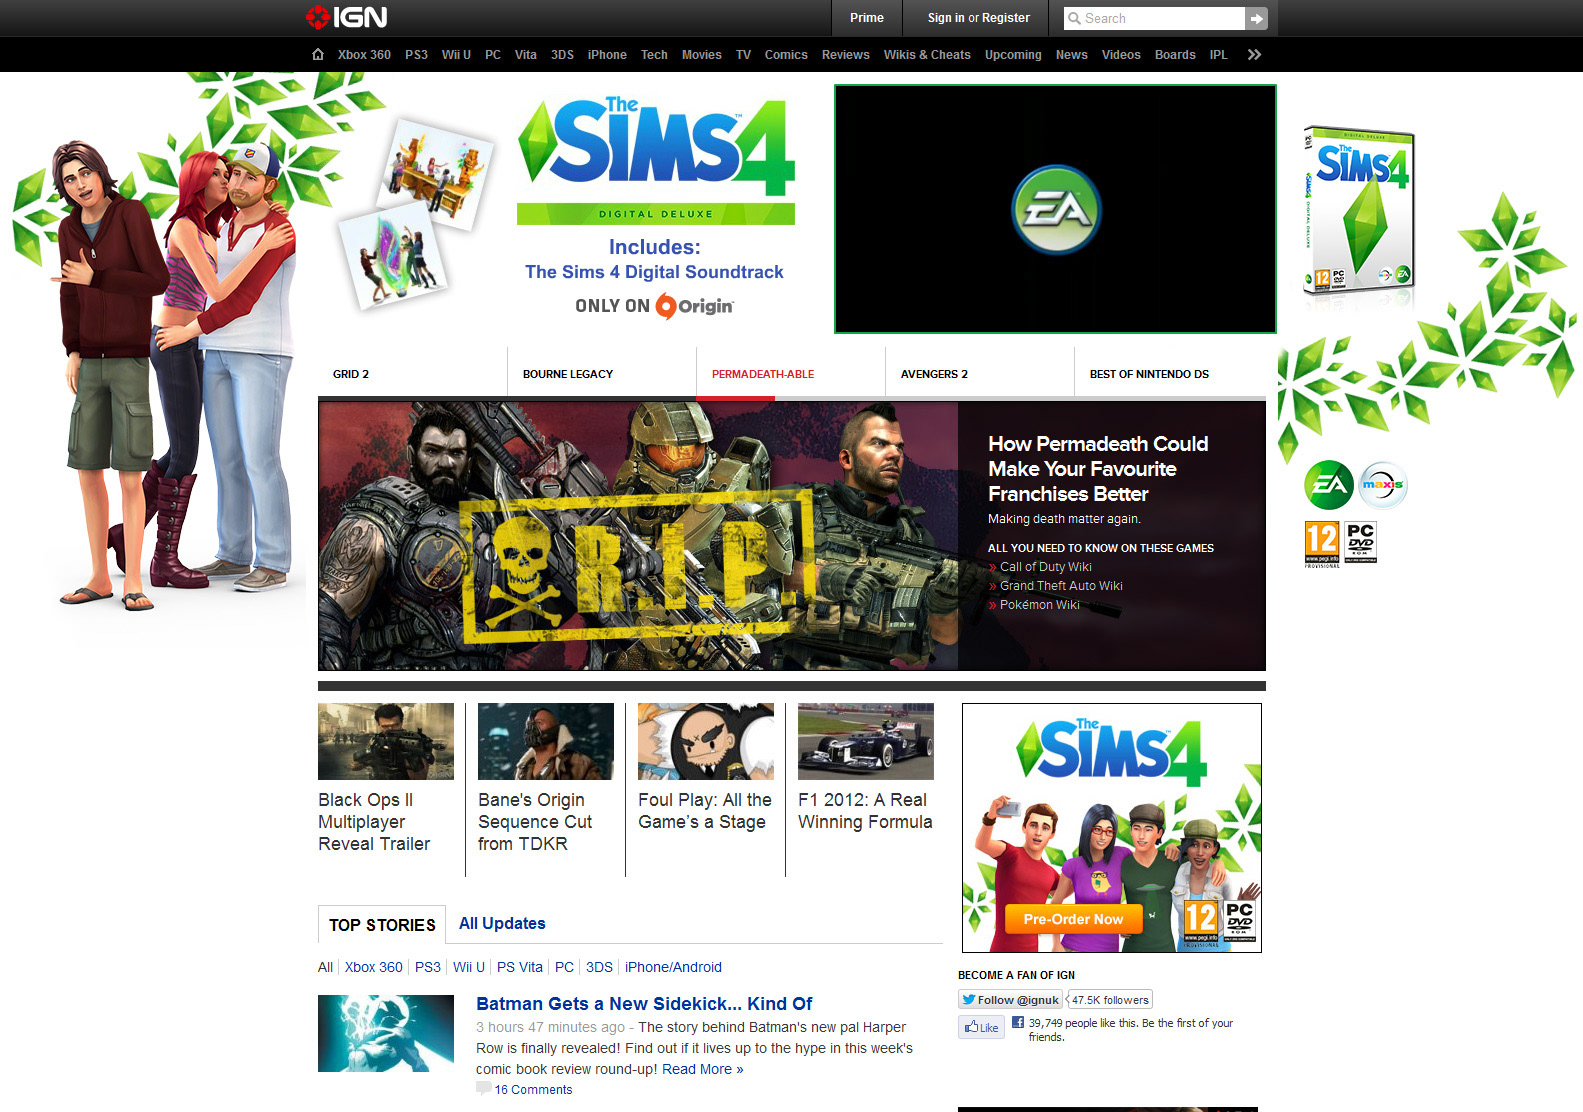Click the Maxis logo badge

(1383, 485)
